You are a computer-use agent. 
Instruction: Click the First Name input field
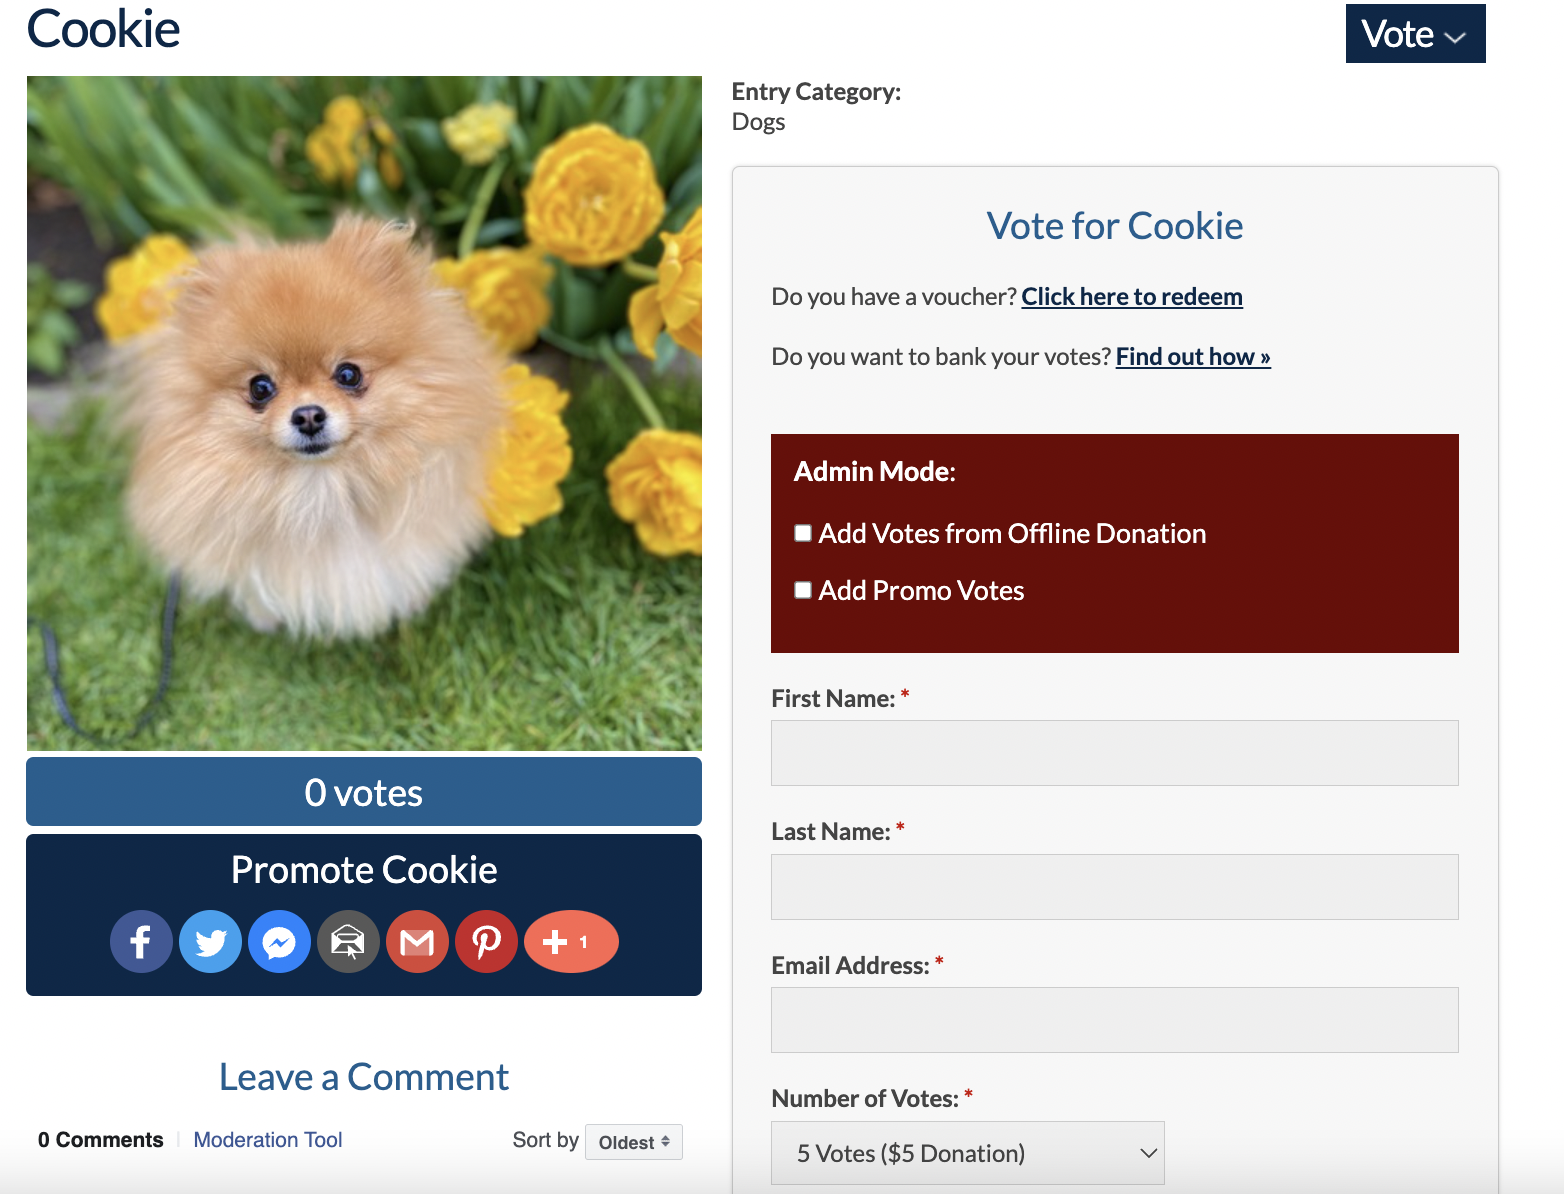point(1114,753)
